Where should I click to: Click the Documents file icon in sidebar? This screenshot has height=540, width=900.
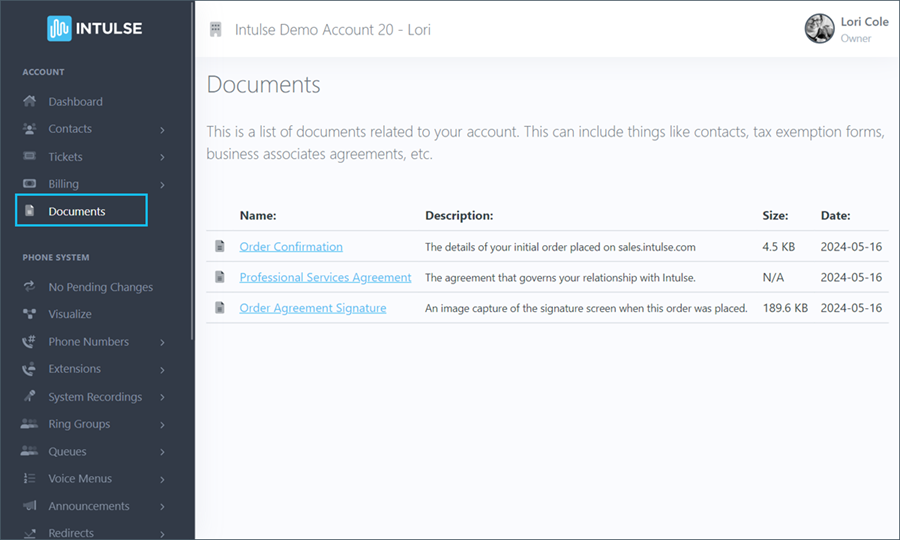coord(30,211)
